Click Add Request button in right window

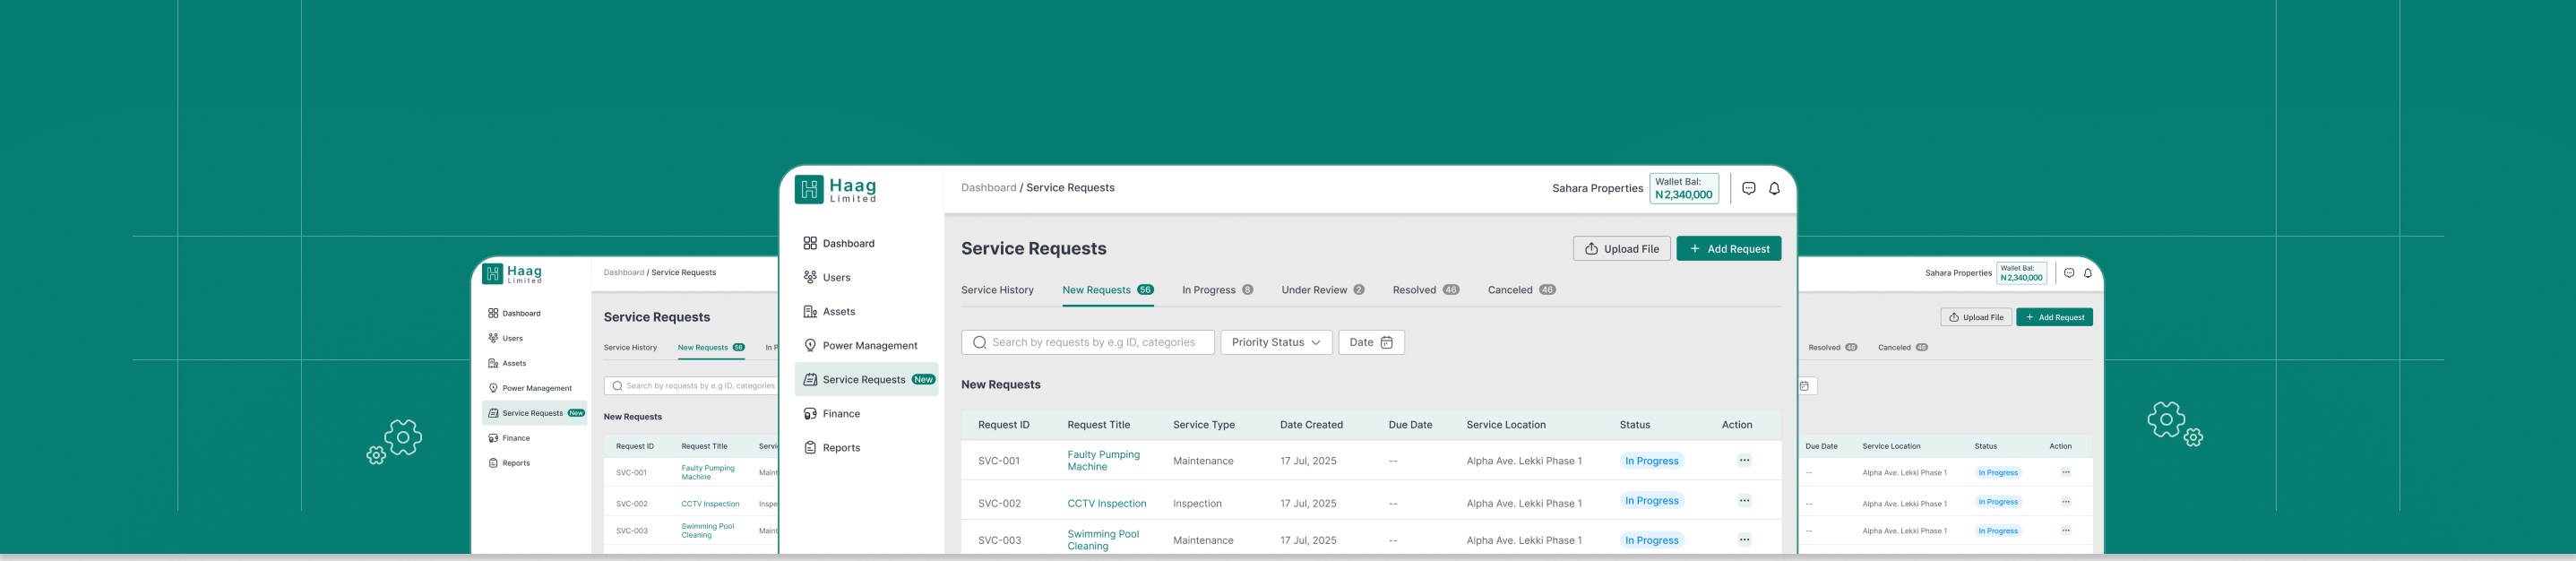tap(2054, 317)
